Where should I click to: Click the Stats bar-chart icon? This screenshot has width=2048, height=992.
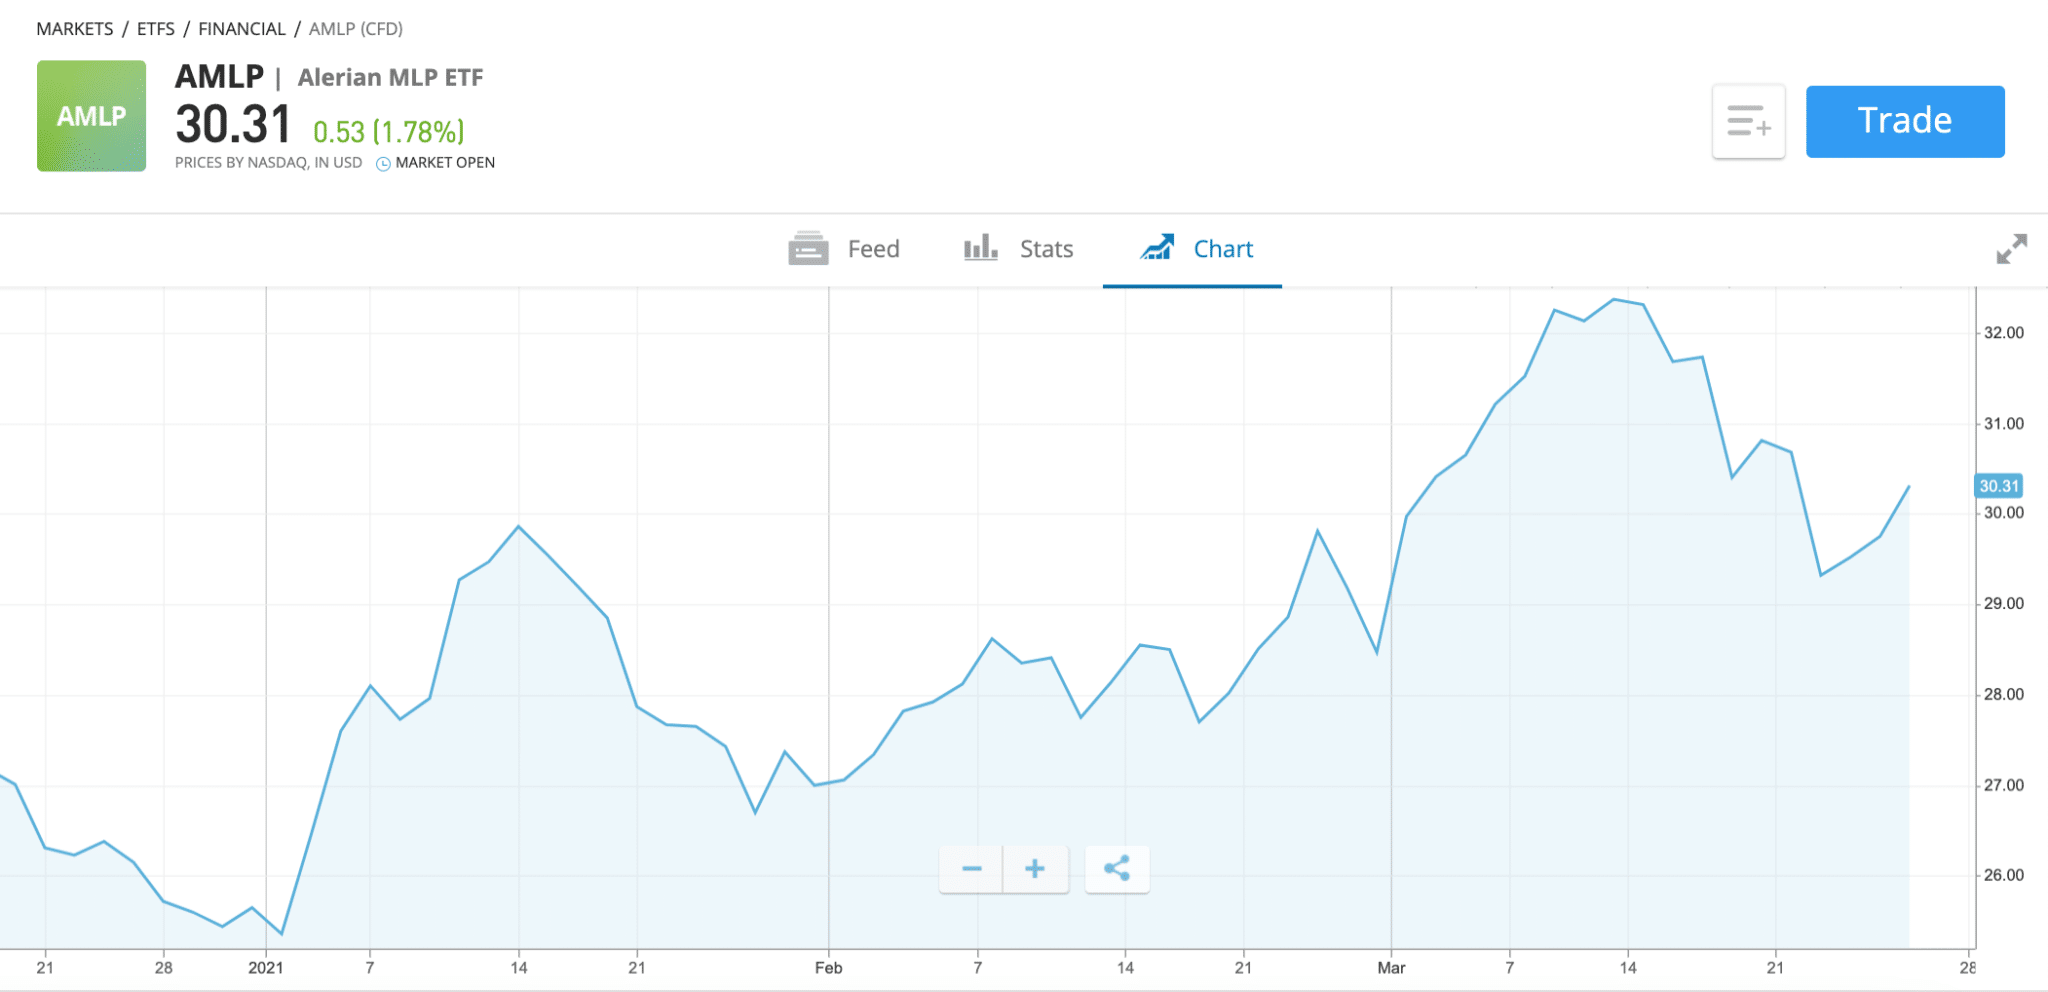click(979, 248)
